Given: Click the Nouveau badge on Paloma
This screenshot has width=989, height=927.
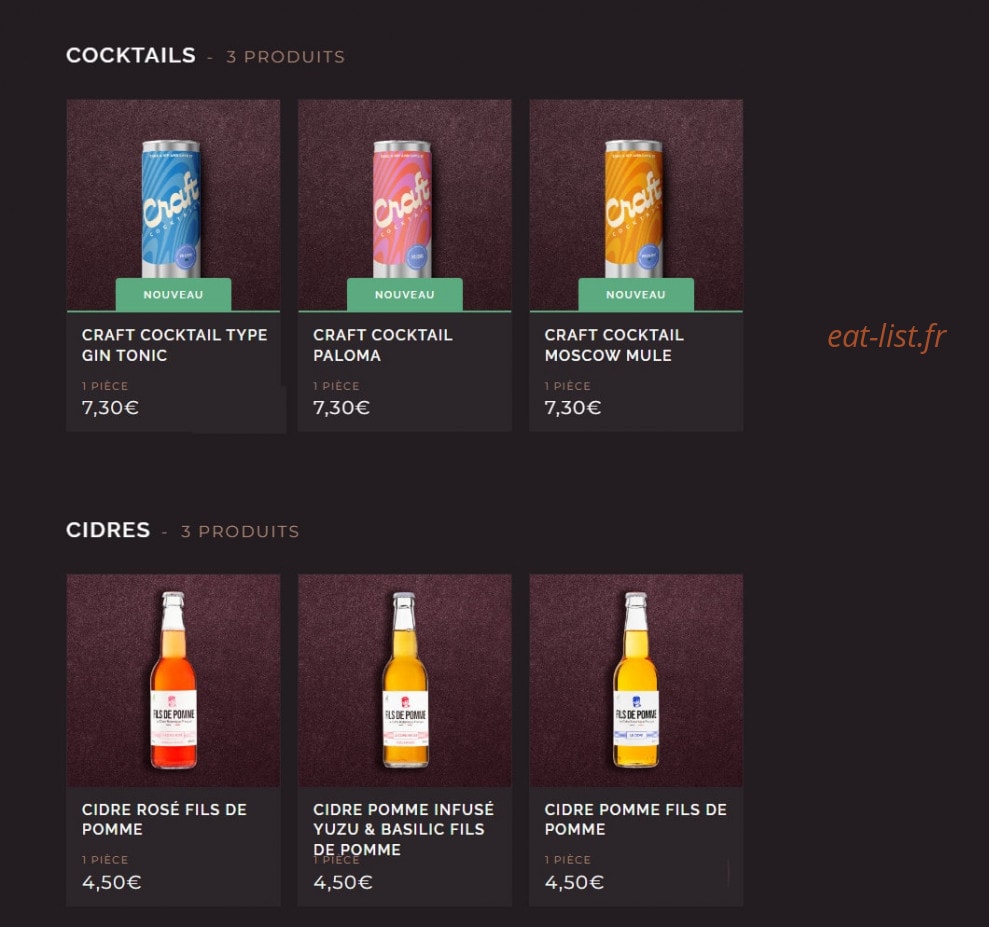Looking at the screenshot, I should coord(404,294).
